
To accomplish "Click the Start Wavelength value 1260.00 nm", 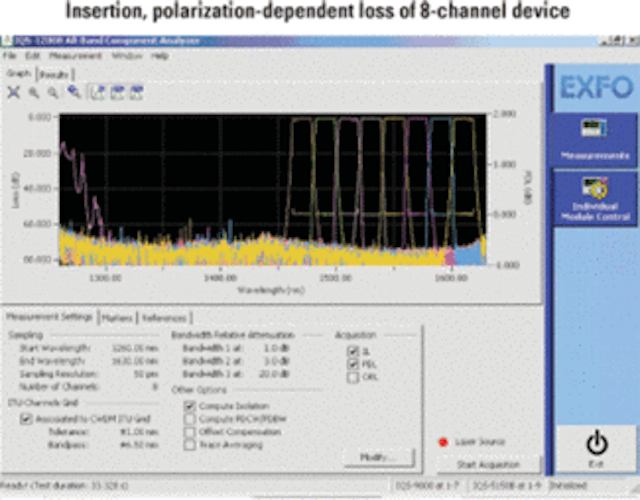I will 135,348.
